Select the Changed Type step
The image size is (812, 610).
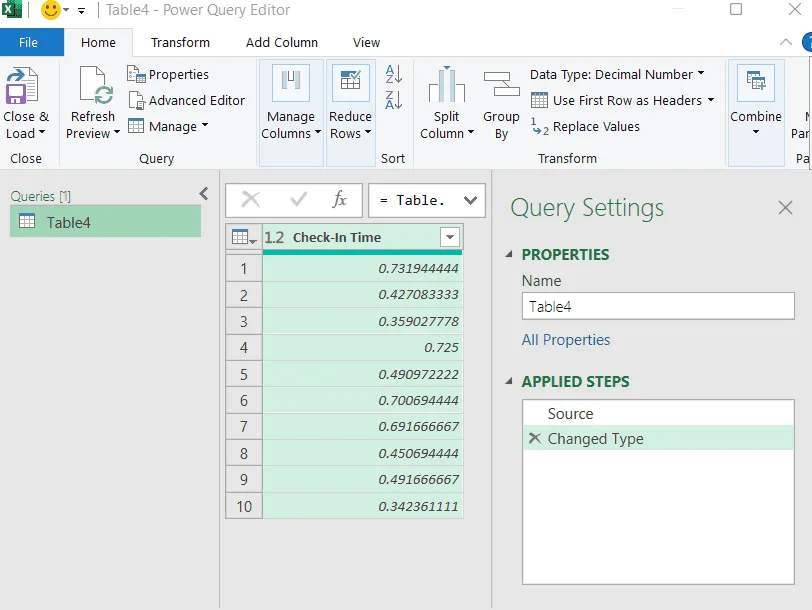click(x=658, y=439)
